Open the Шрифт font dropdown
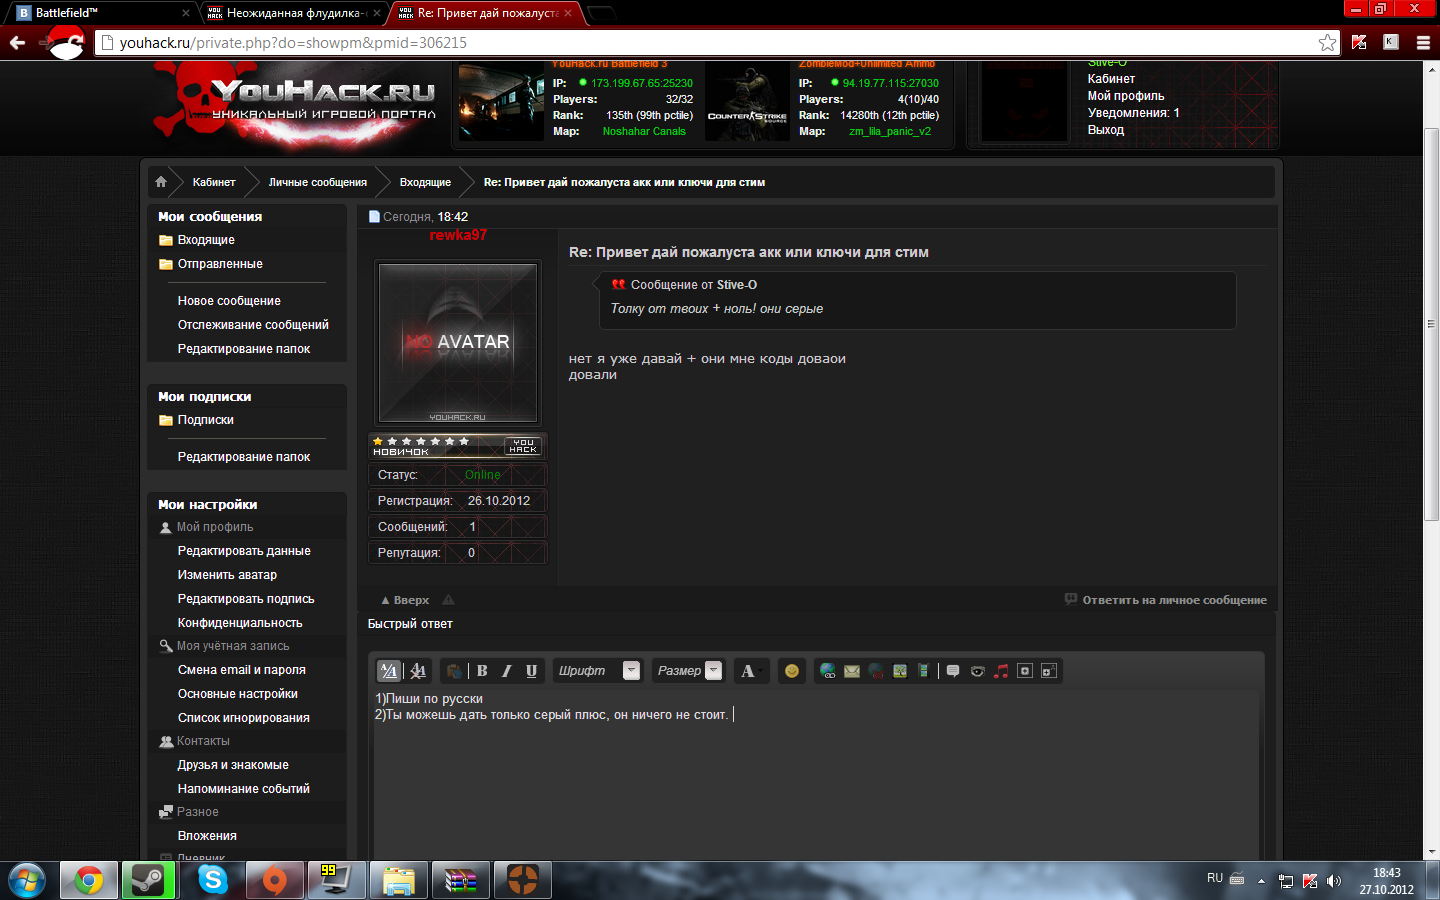Image resolution: width=1440 pixels, height=900 pixels. (597, 671)
